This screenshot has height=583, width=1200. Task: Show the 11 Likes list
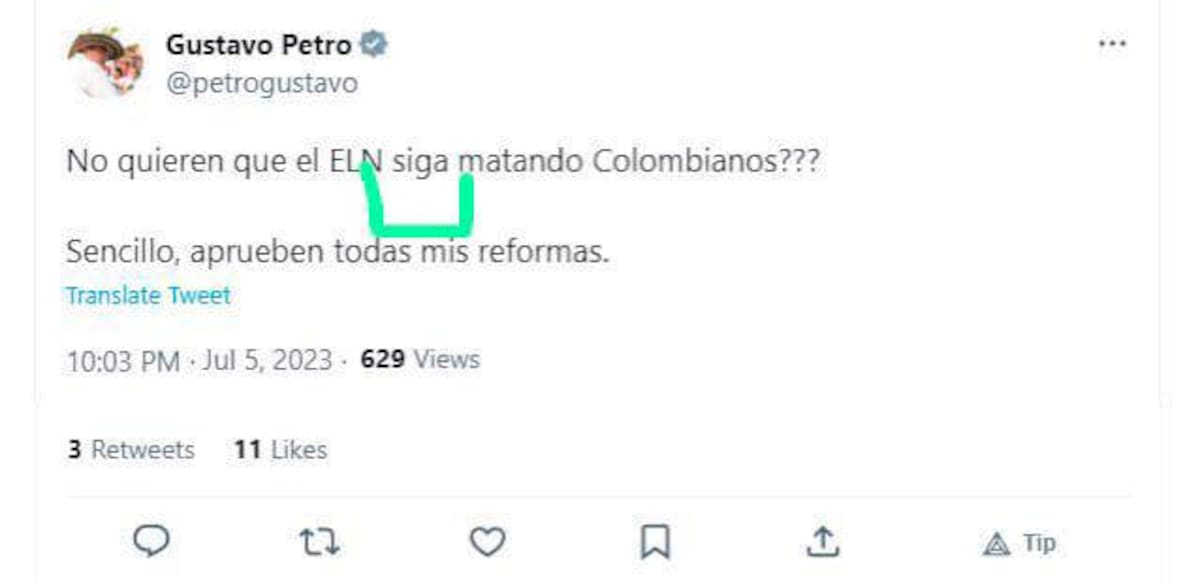[x=280, y=450]
